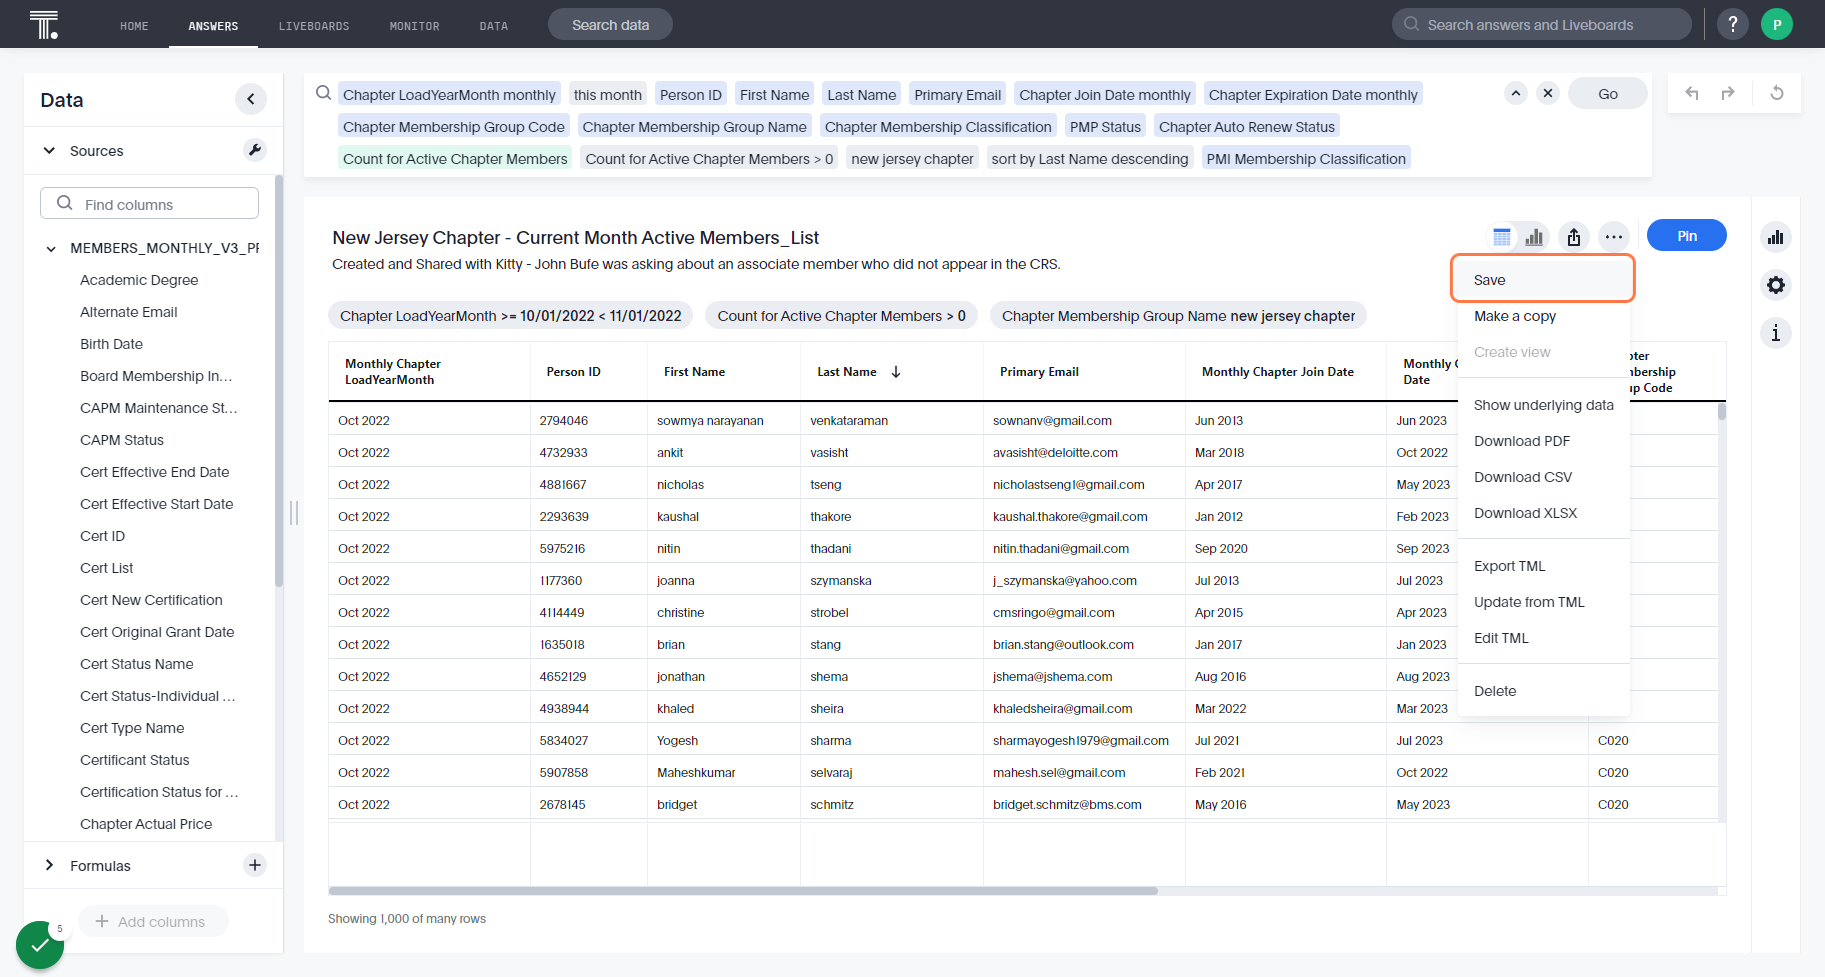
Task: Click the PMP Status search token
Action: tap(1105, 127)
